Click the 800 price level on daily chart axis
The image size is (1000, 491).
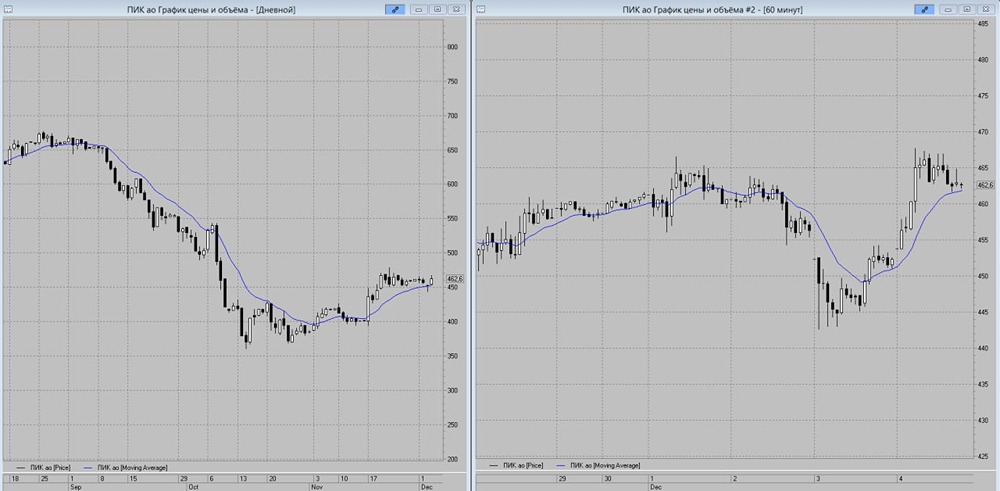(x=453, y=47)
